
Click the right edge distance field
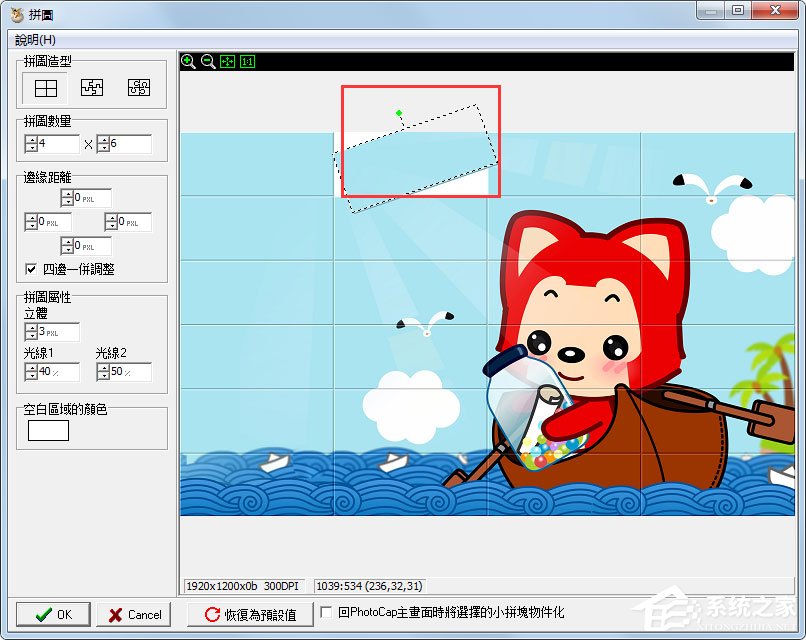click(x=134, y=222)
